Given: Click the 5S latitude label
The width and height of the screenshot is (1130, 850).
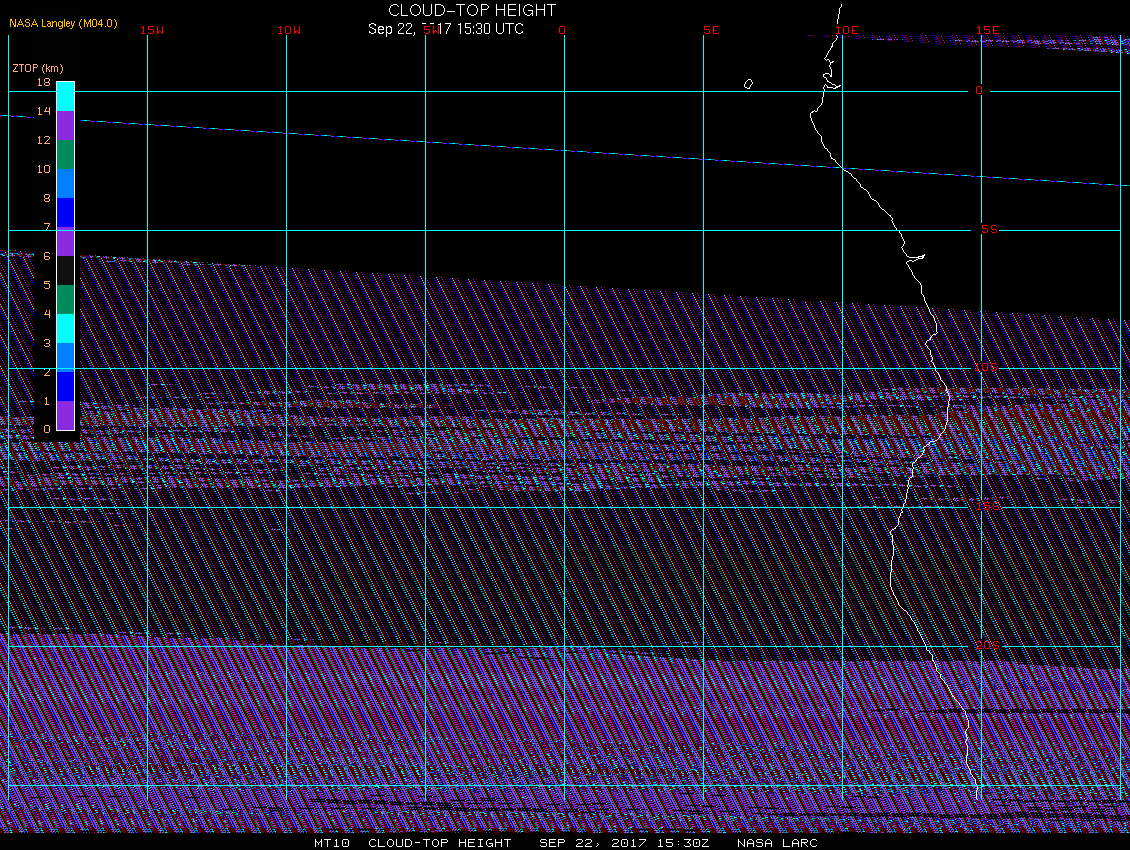Looking at the screenshot, I should [989, 229].
